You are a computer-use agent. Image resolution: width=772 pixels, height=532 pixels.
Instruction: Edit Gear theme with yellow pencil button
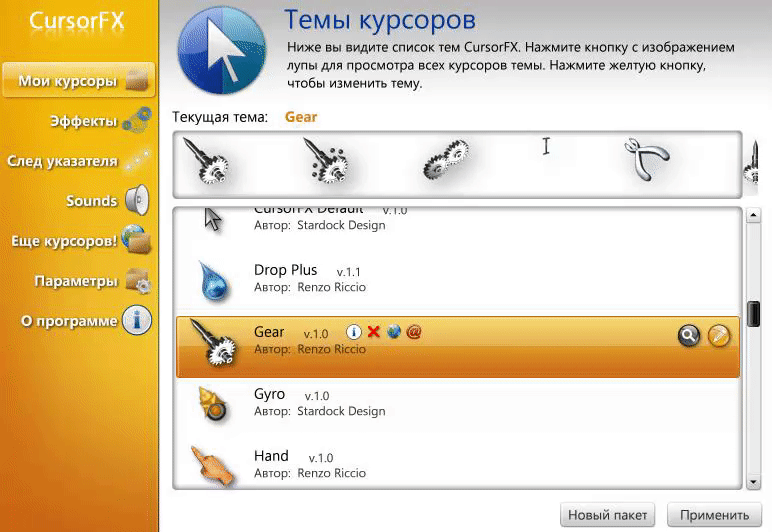tap(718, 336)
